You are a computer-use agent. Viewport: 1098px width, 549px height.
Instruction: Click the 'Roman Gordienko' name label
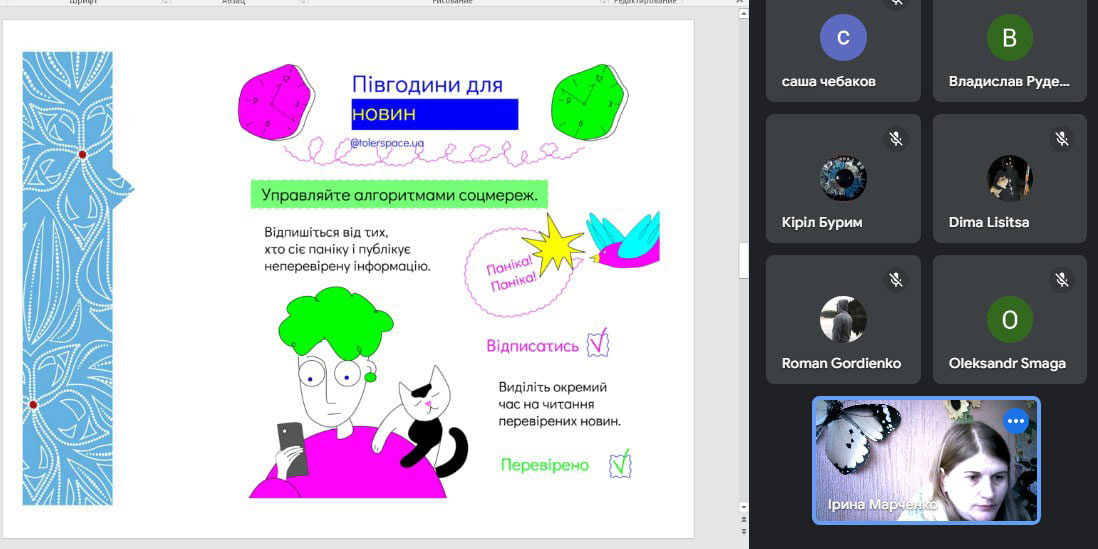(841, 363)
